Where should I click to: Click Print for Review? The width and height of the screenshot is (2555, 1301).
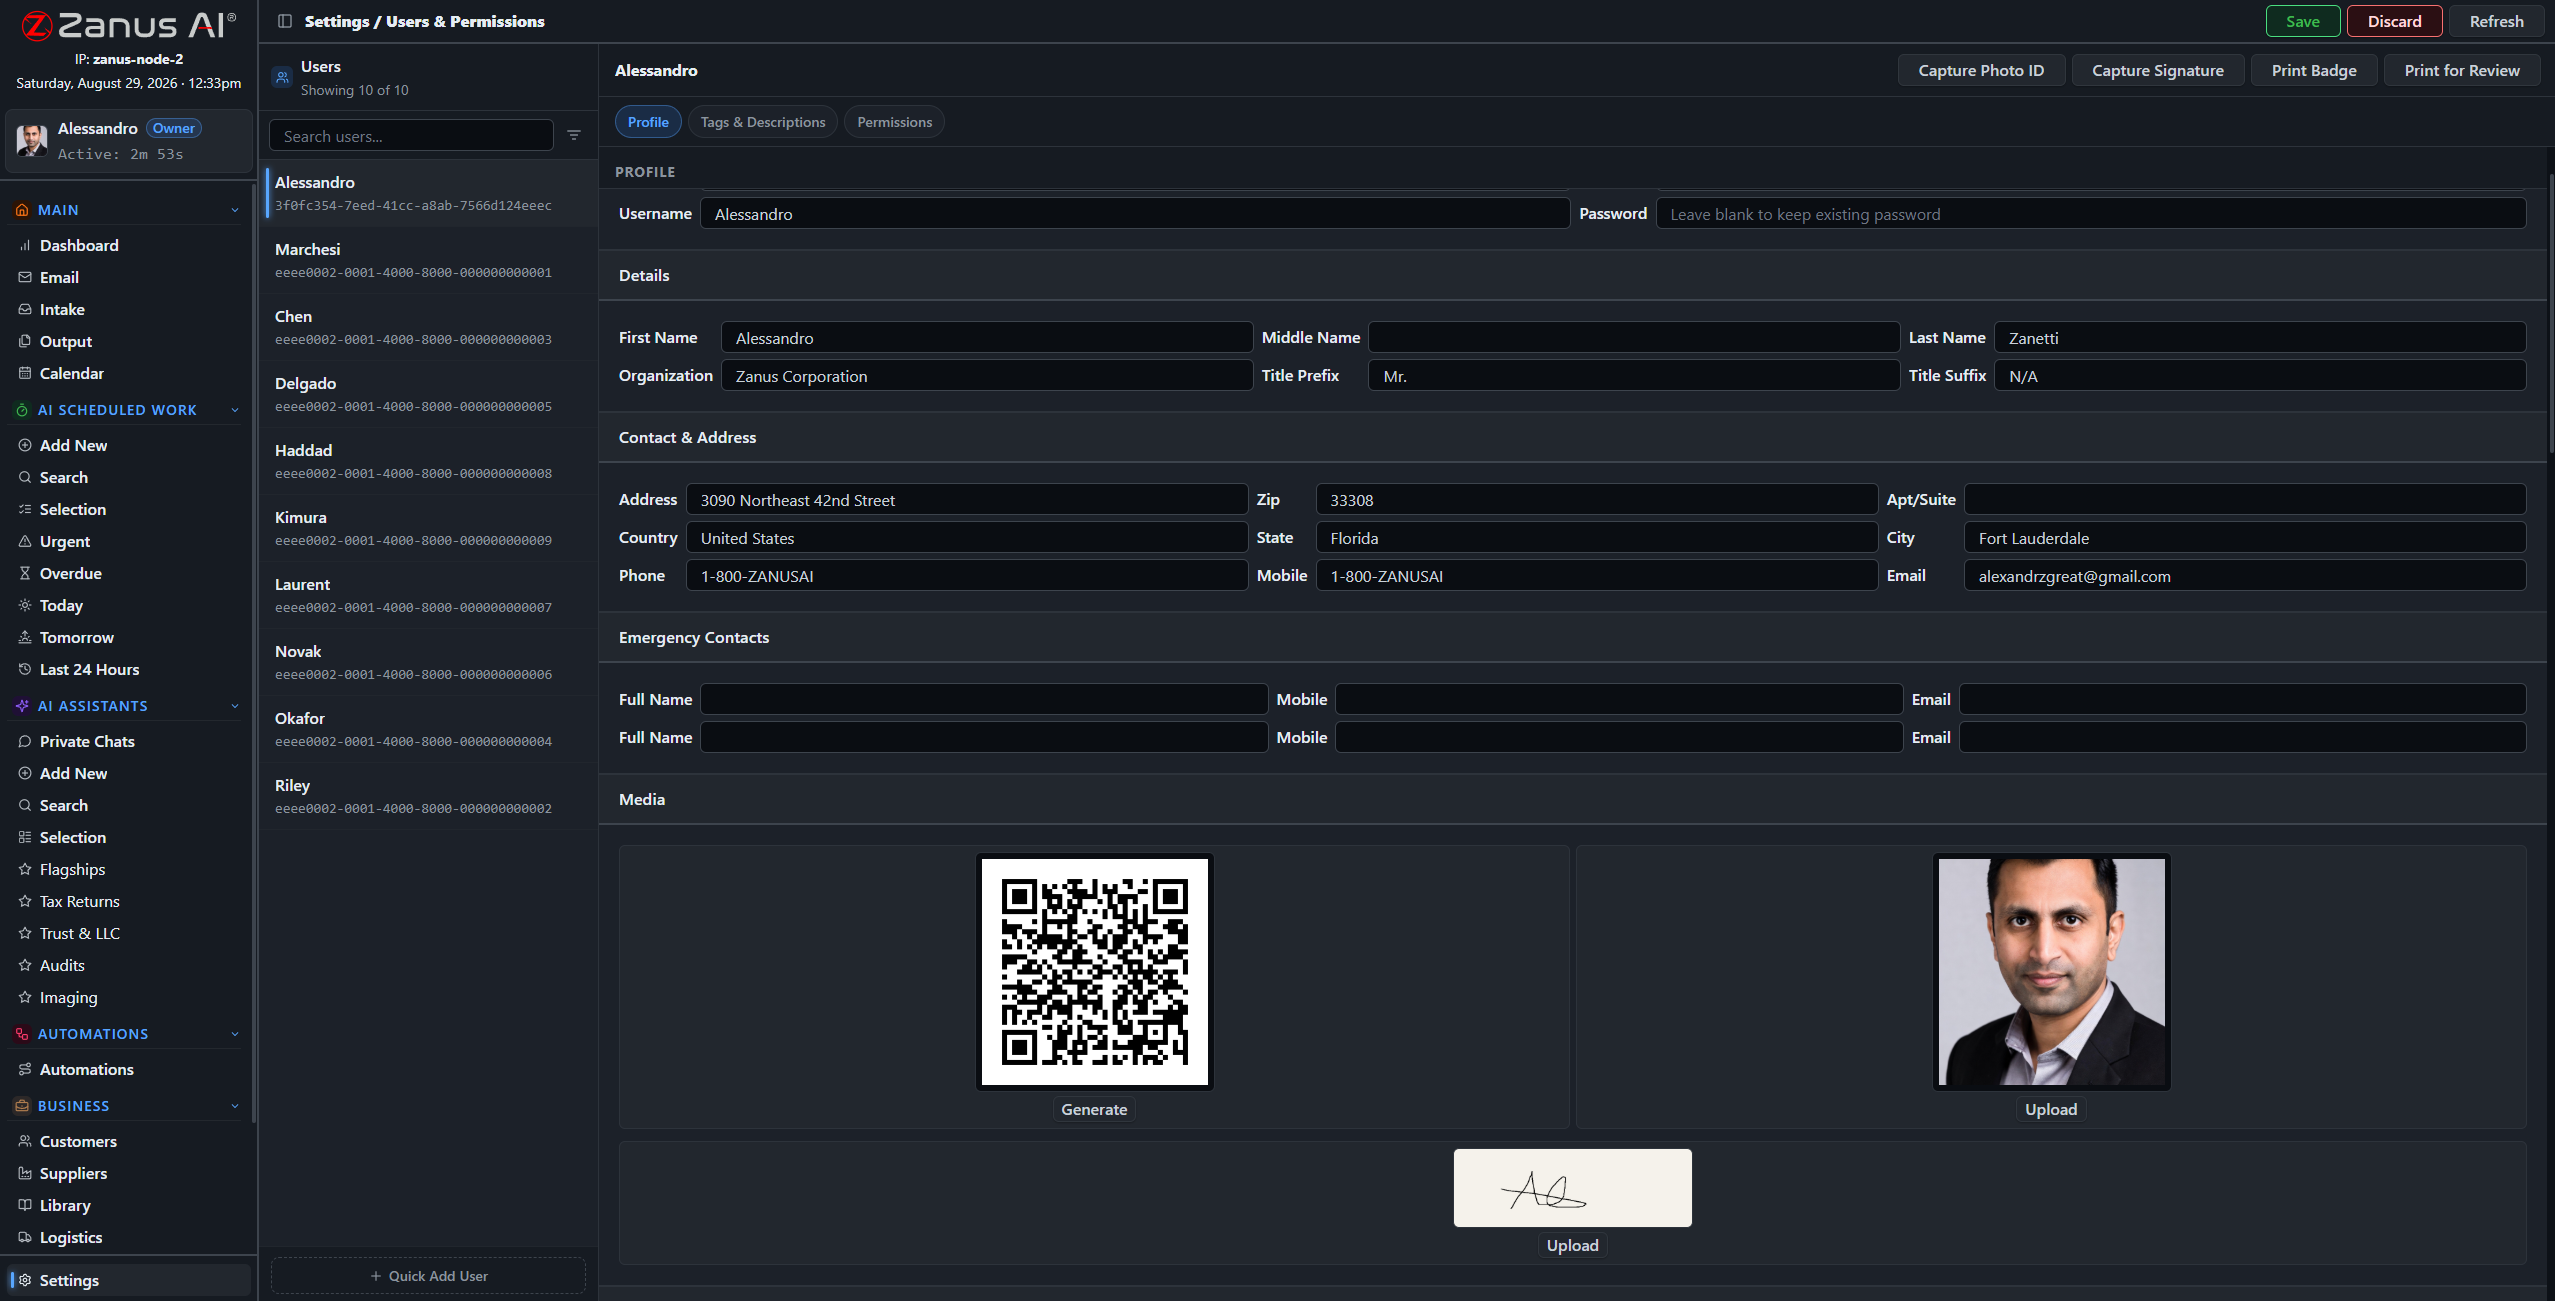(x=2462, y=70)
